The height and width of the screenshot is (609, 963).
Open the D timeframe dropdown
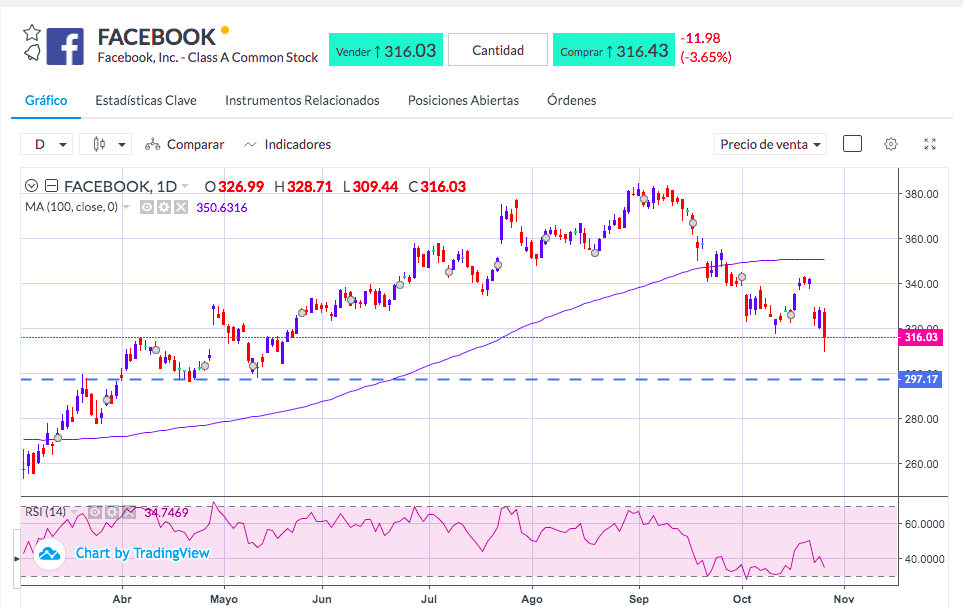tap(47, 144)
